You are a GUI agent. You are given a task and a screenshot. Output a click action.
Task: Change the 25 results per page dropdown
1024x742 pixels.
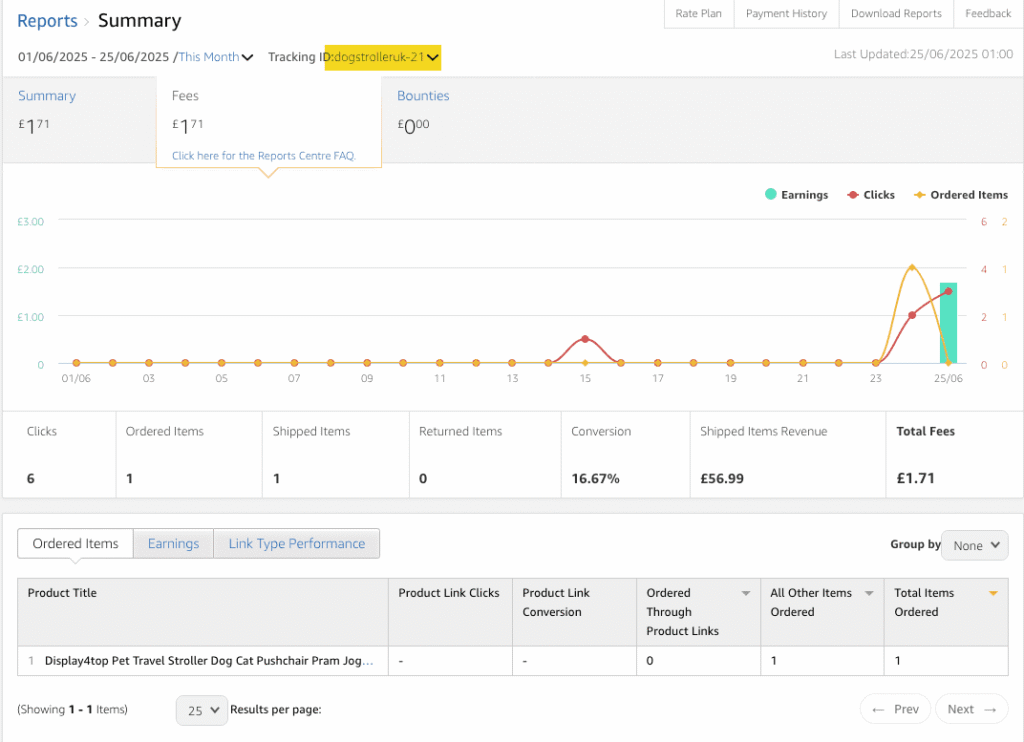coord(201,710)
